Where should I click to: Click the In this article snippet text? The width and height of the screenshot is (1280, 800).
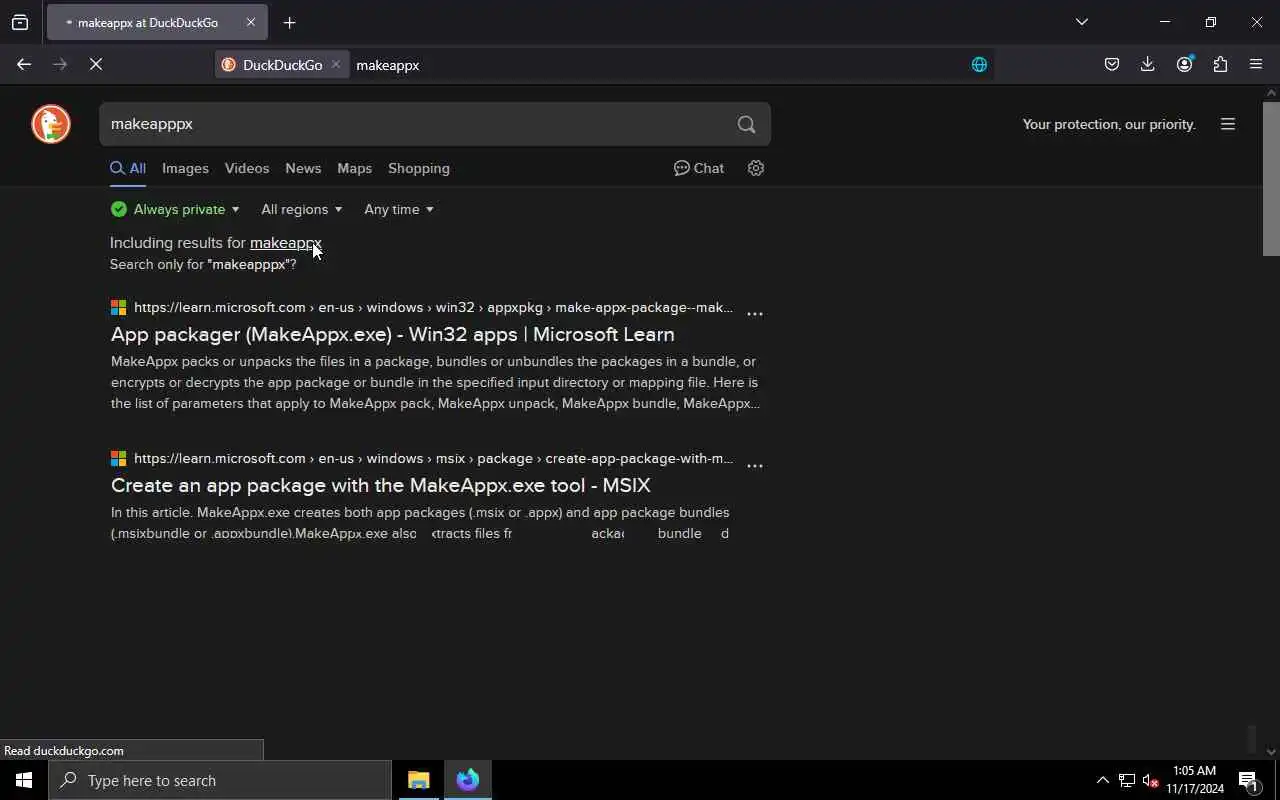[x=420, y=522]
